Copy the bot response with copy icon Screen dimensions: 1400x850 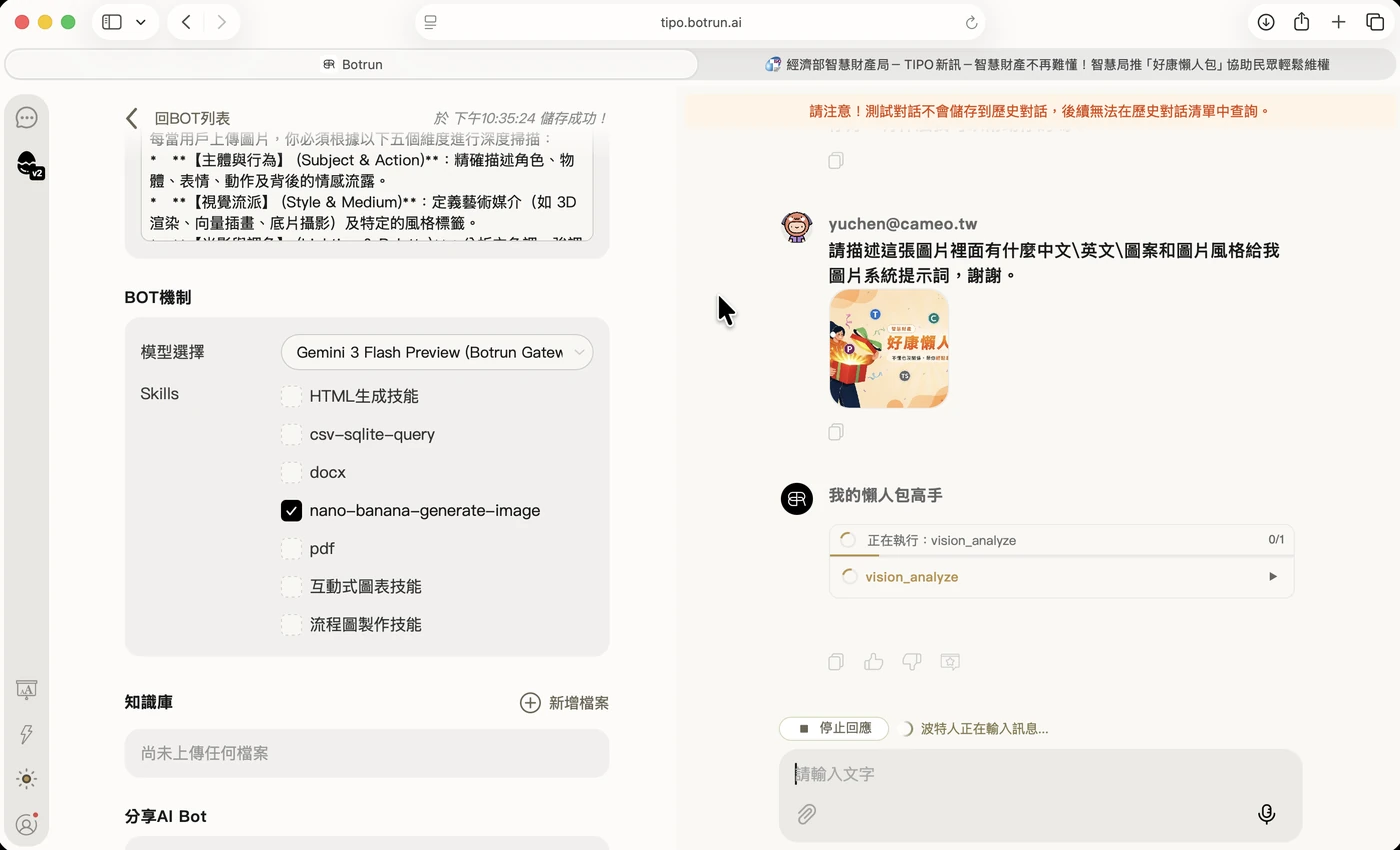tap(836, 661)
